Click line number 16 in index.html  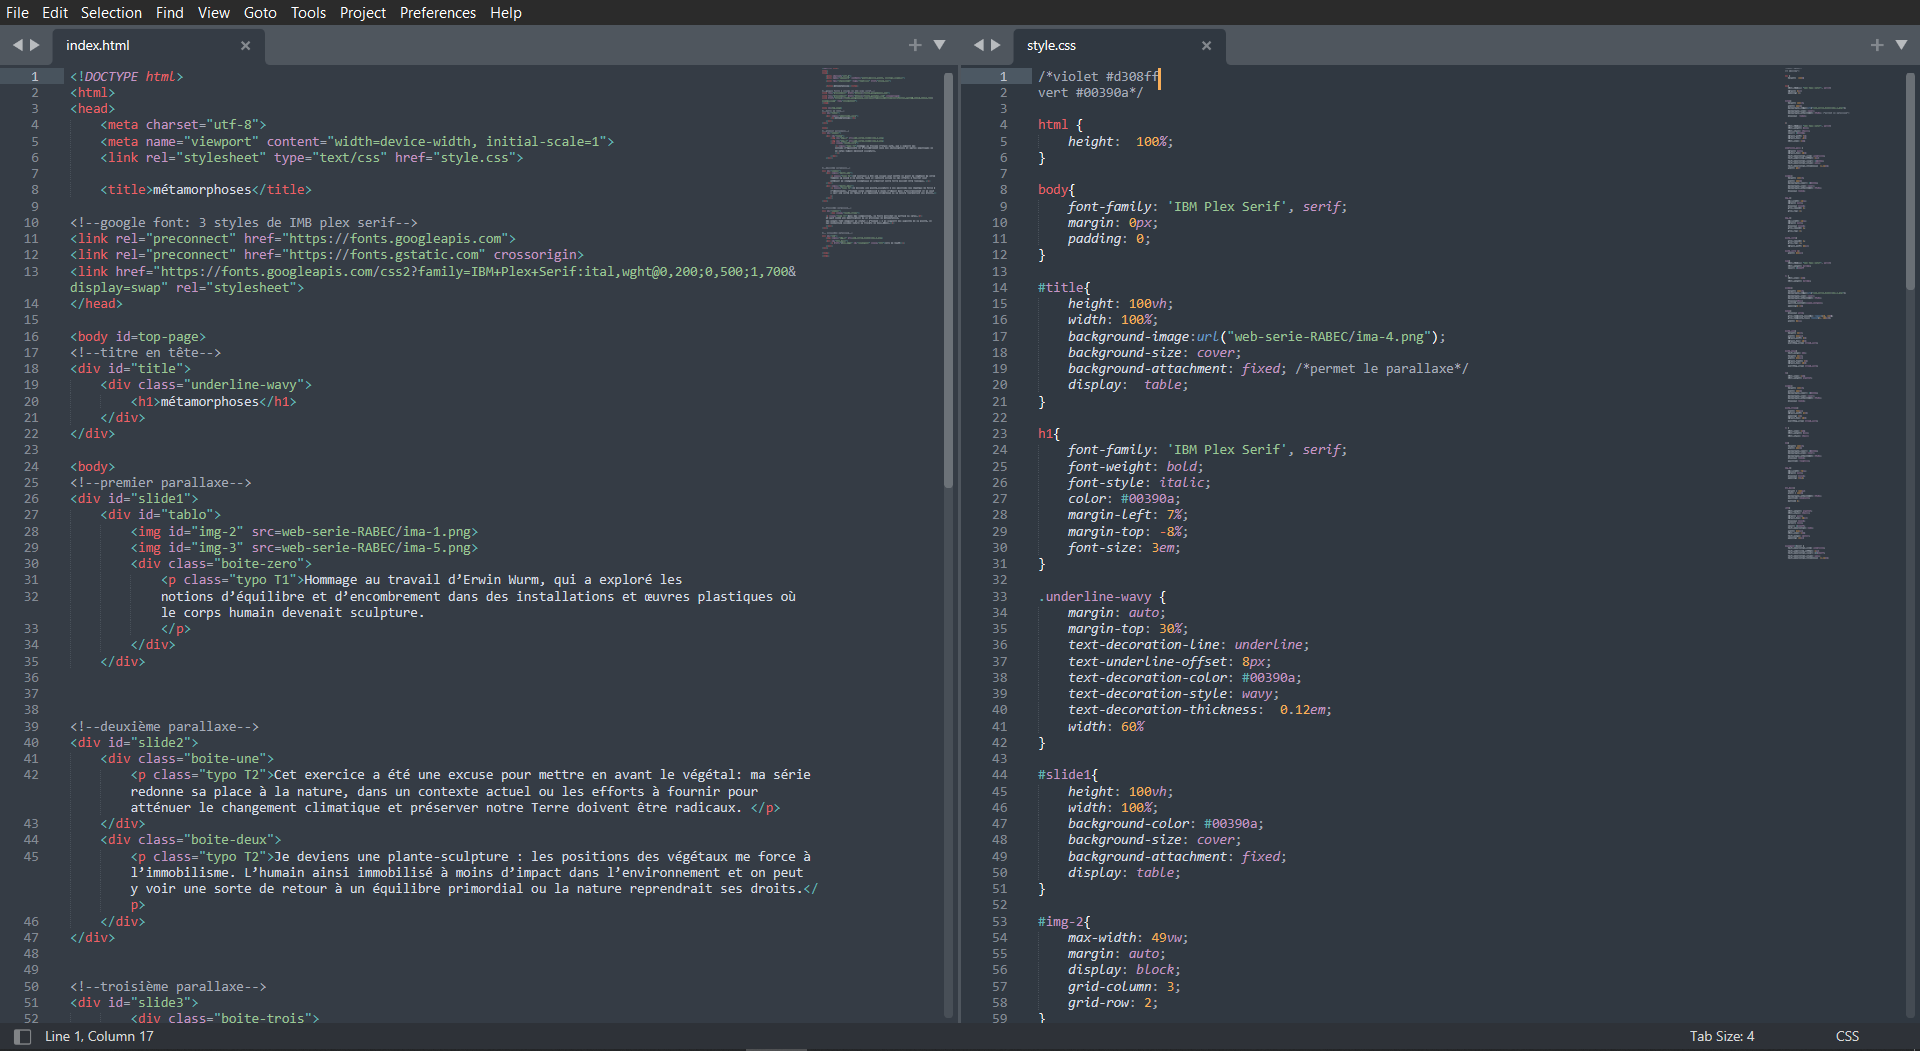[31, 336]
